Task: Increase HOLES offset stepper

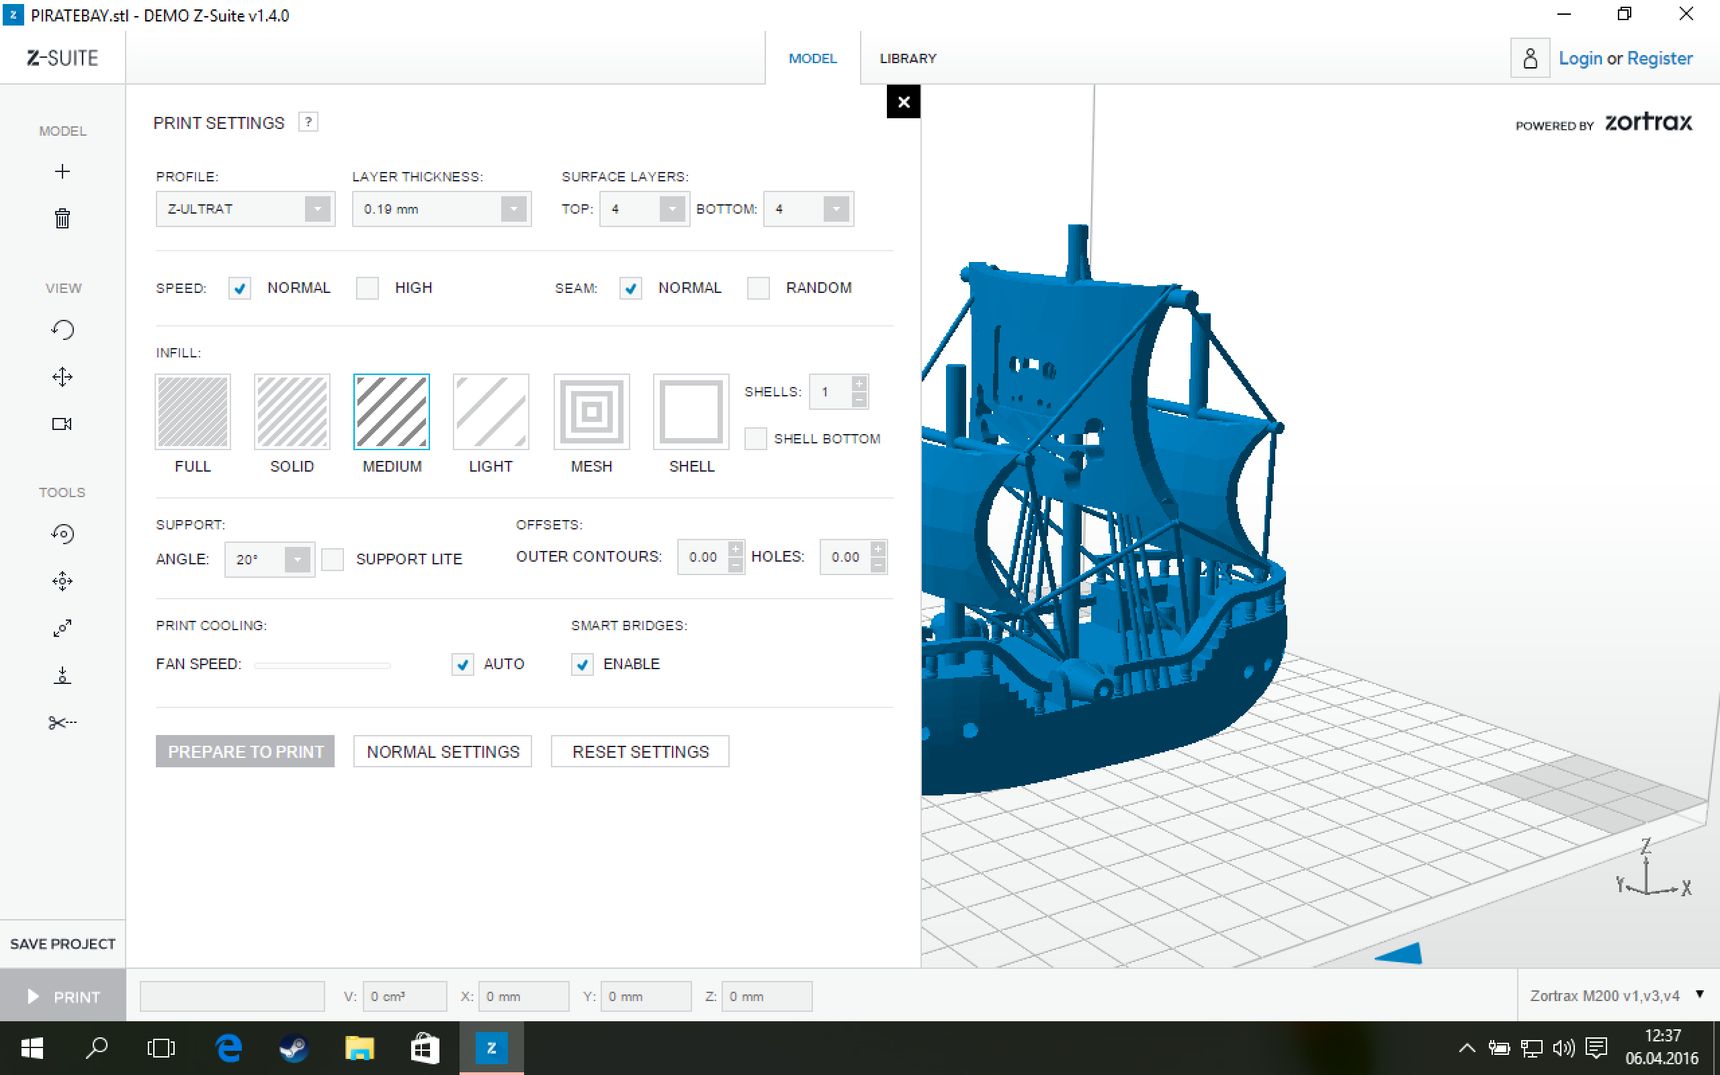Action: coord(878,549)
